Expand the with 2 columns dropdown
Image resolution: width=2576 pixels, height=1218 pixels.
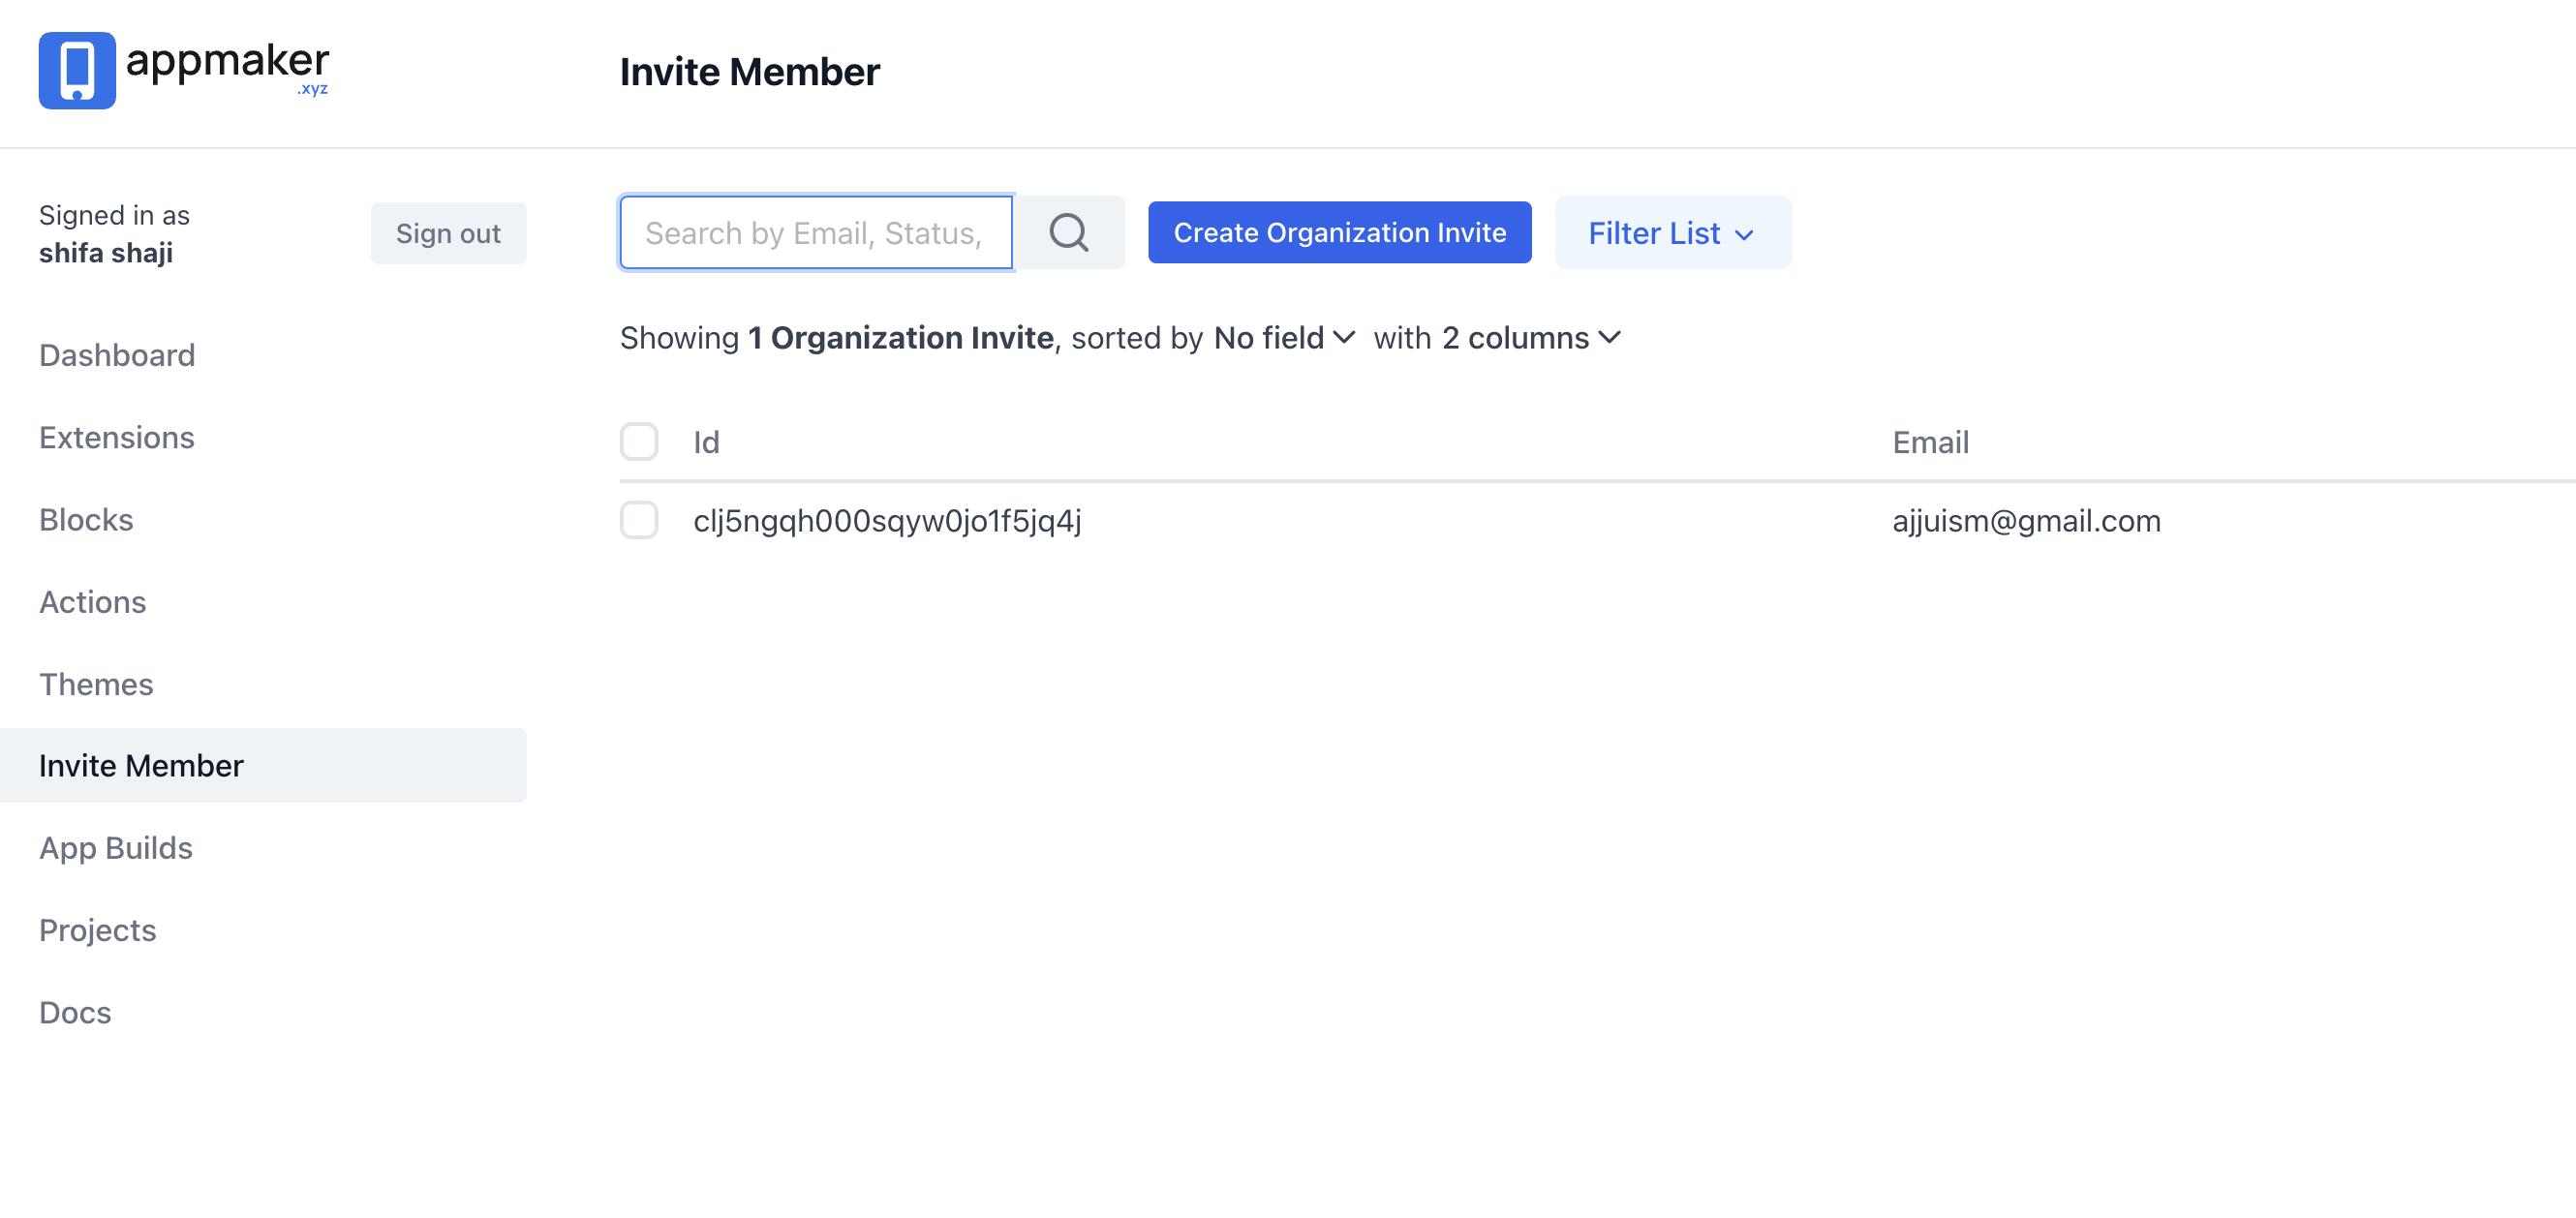click(x=1529, y=338)
